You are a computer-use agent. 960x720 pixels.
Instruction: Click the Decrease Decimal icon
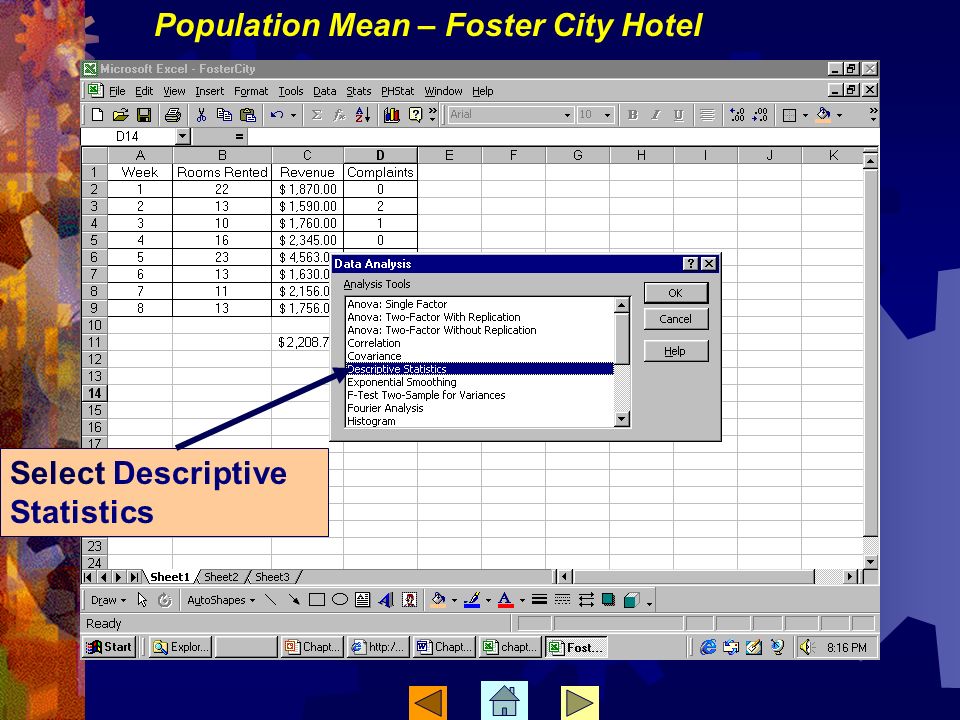pyautogui.click(x=760, y=114)
